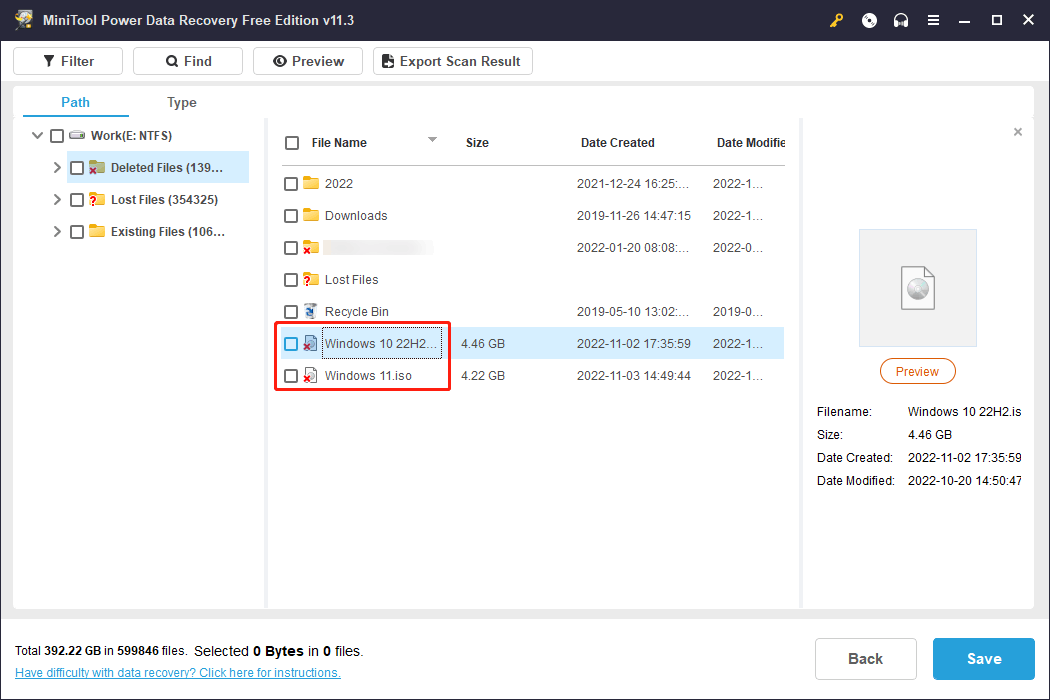
Task: Click the Back button
Action: (865, 658)
